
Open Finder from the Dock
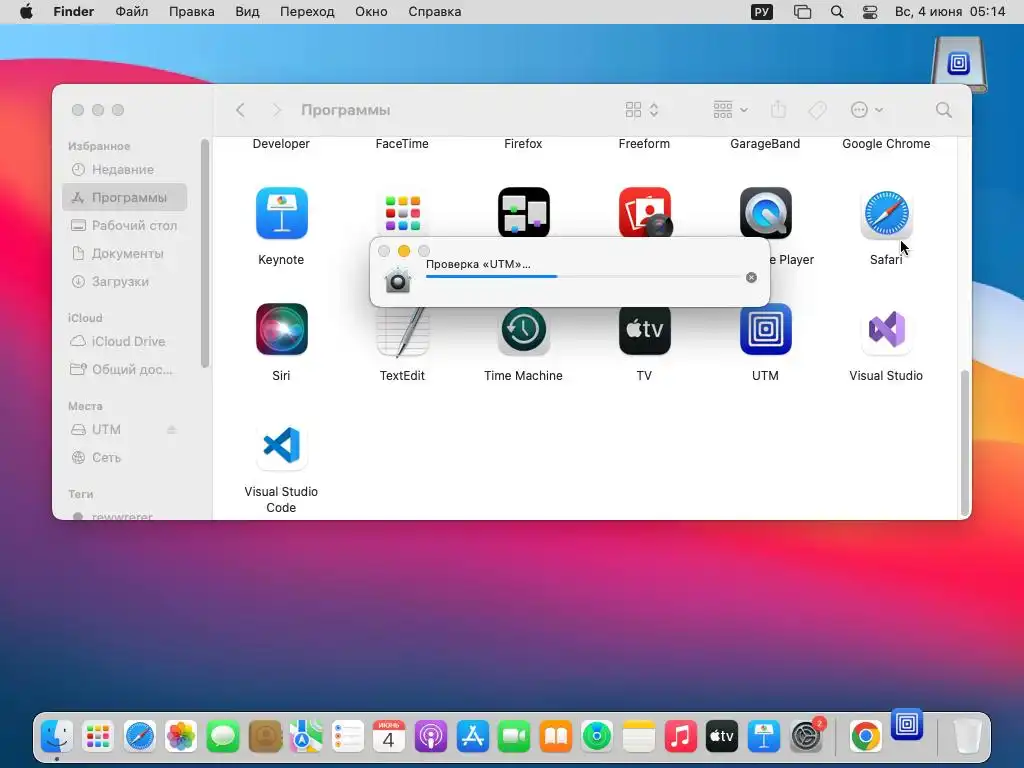coord(57,737)
